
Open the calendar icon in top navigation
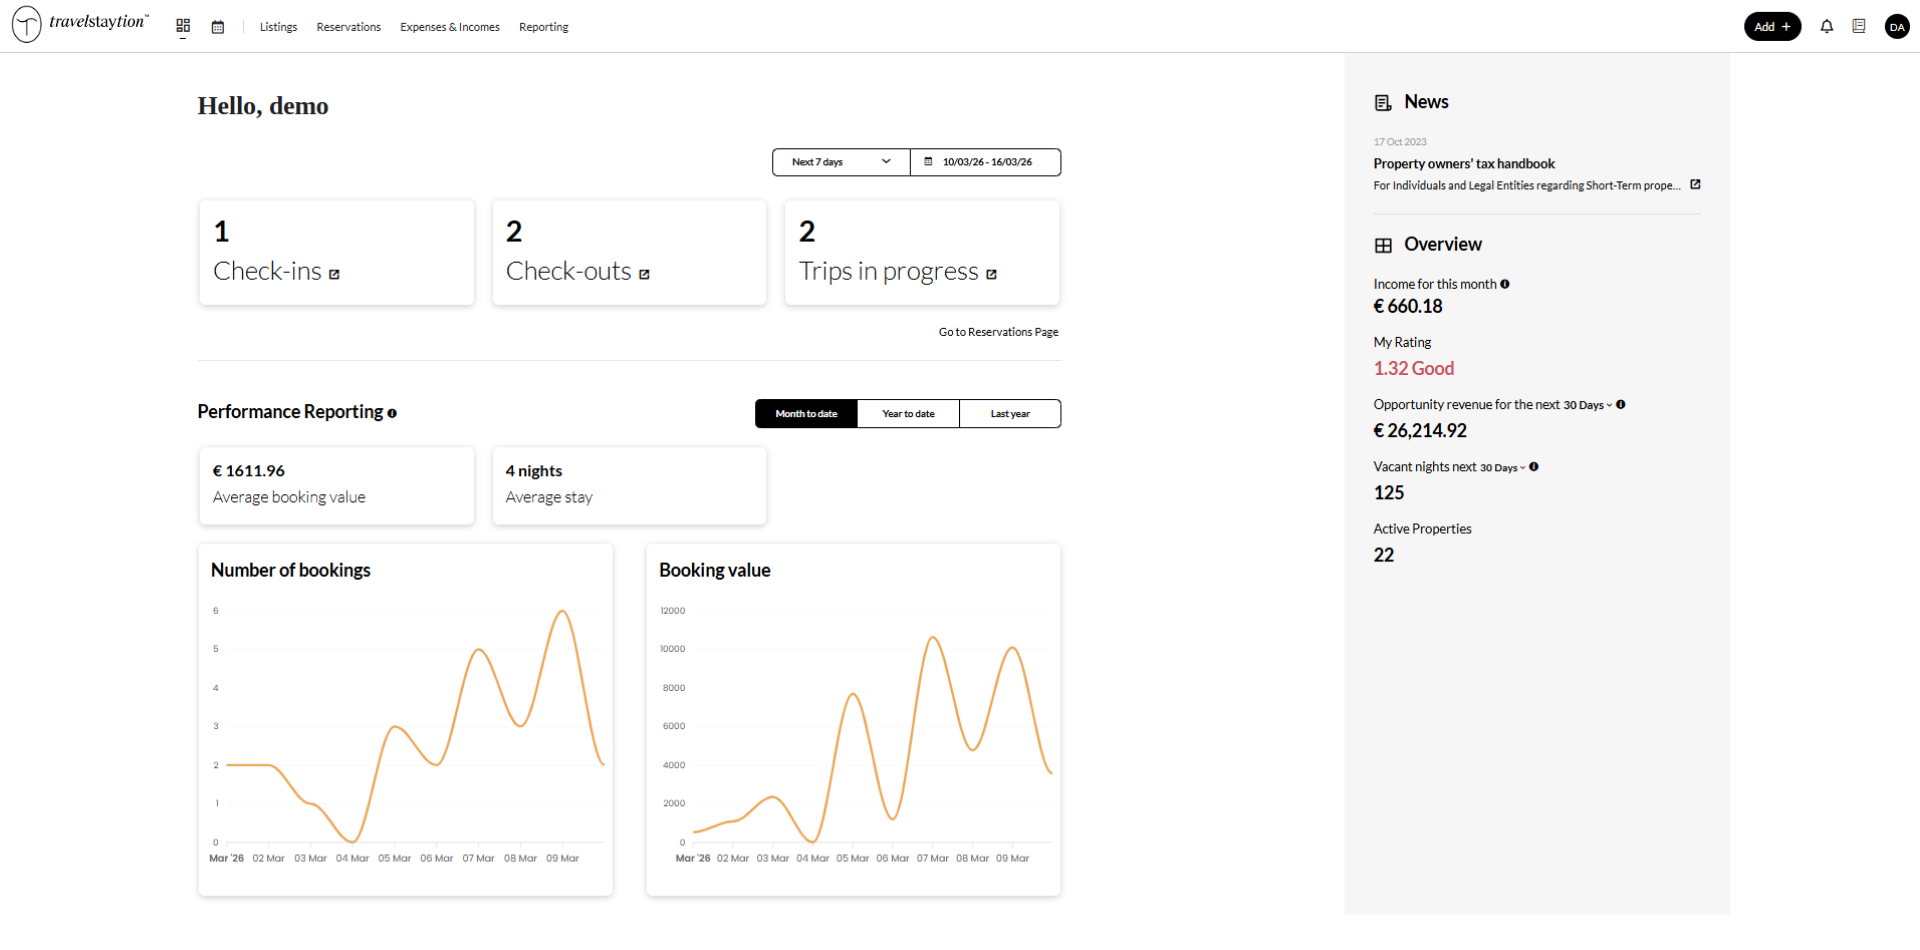tap(218, 27)
